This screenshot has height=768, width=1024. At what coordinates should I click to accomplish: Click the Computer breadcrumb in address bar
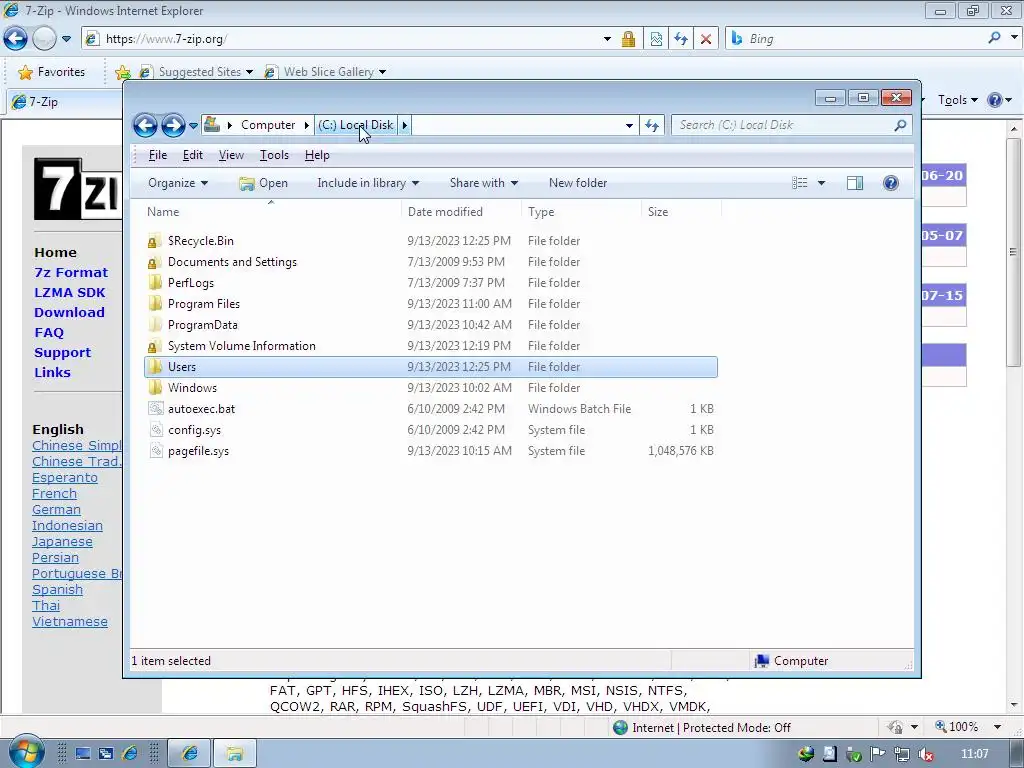point(268,125)
